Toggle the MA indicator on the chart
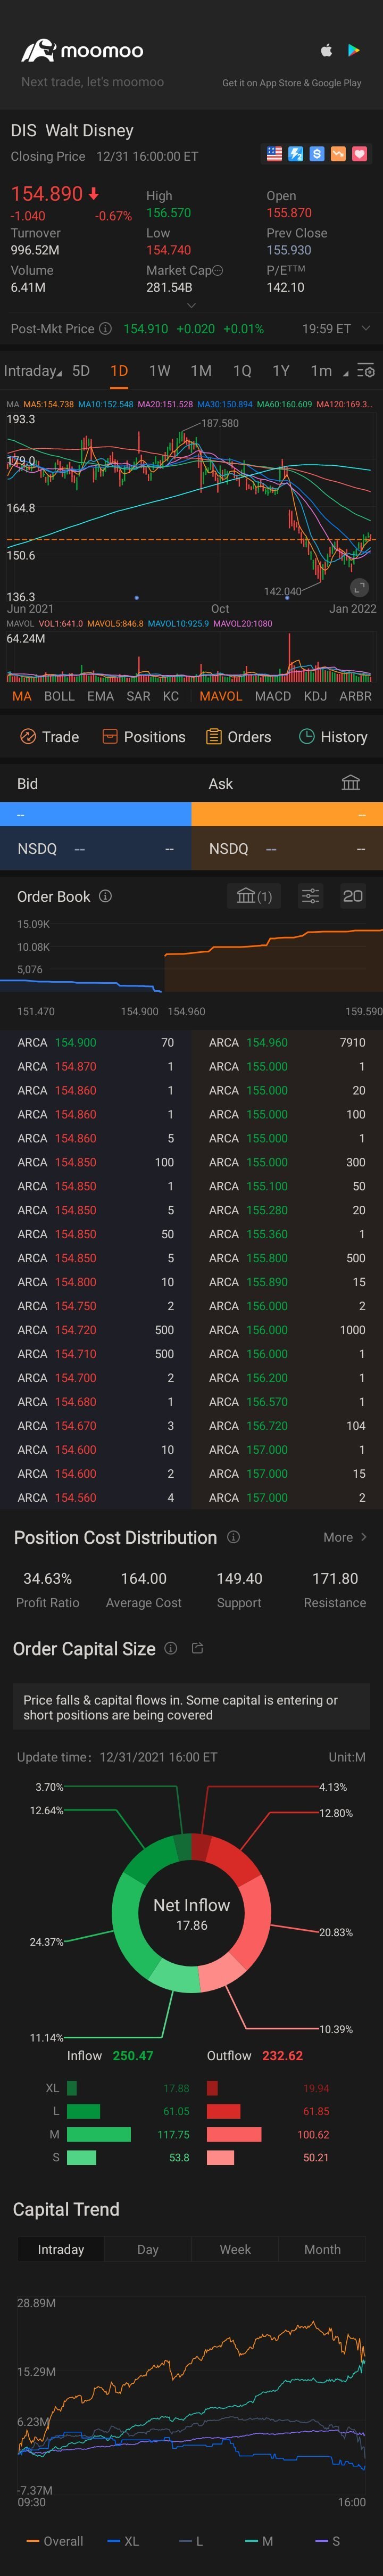383x2576 pixels. [22, 696]
